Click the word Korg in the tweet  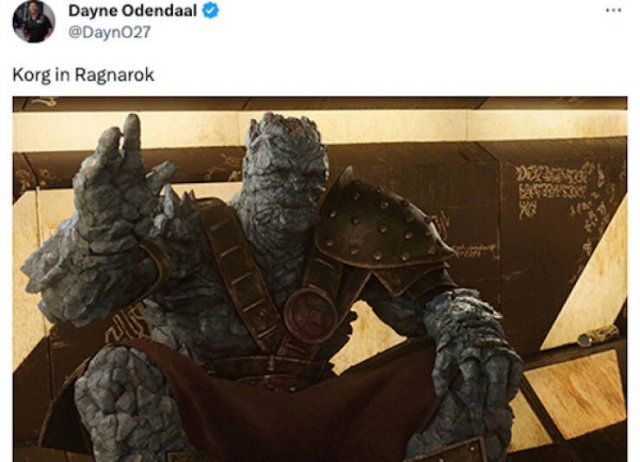[x=30, y=76]
